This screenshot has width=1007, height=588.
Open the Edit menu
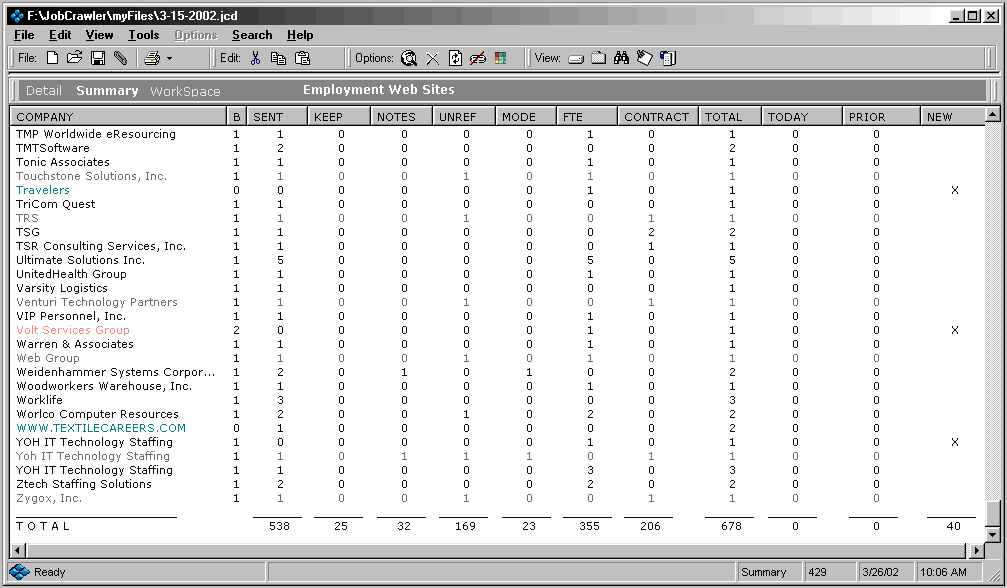click(x=60, y=35)
